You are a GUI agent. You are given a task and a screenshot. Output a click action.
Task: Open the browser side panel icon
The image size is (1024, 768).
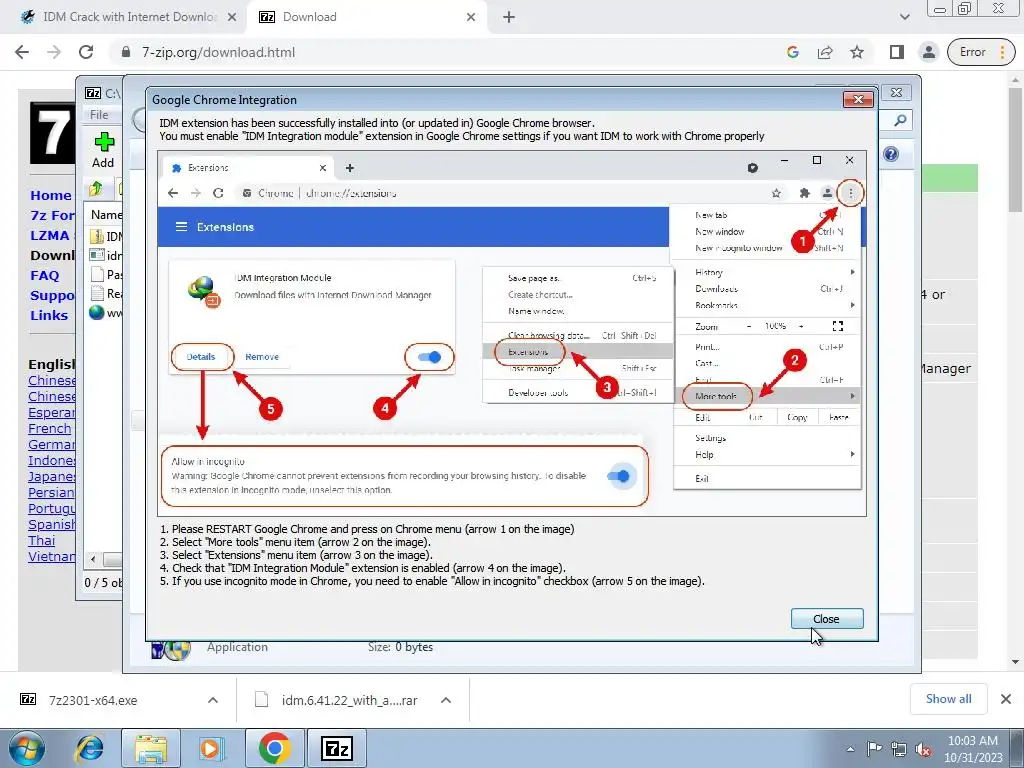pyautogui.click(x=897, y=52)
